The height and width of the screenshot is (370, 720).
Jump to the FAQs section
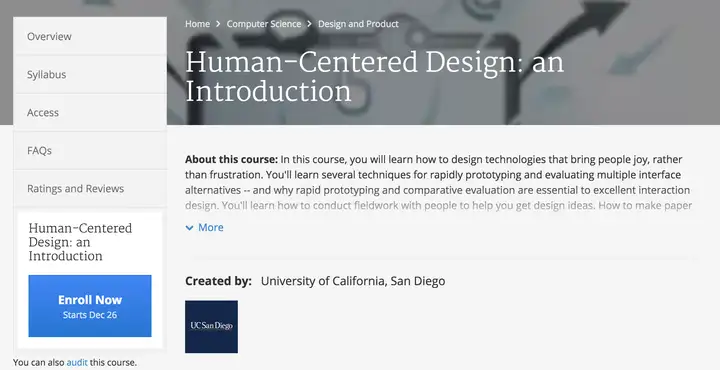pyautogui.click(x=90, y=151)
